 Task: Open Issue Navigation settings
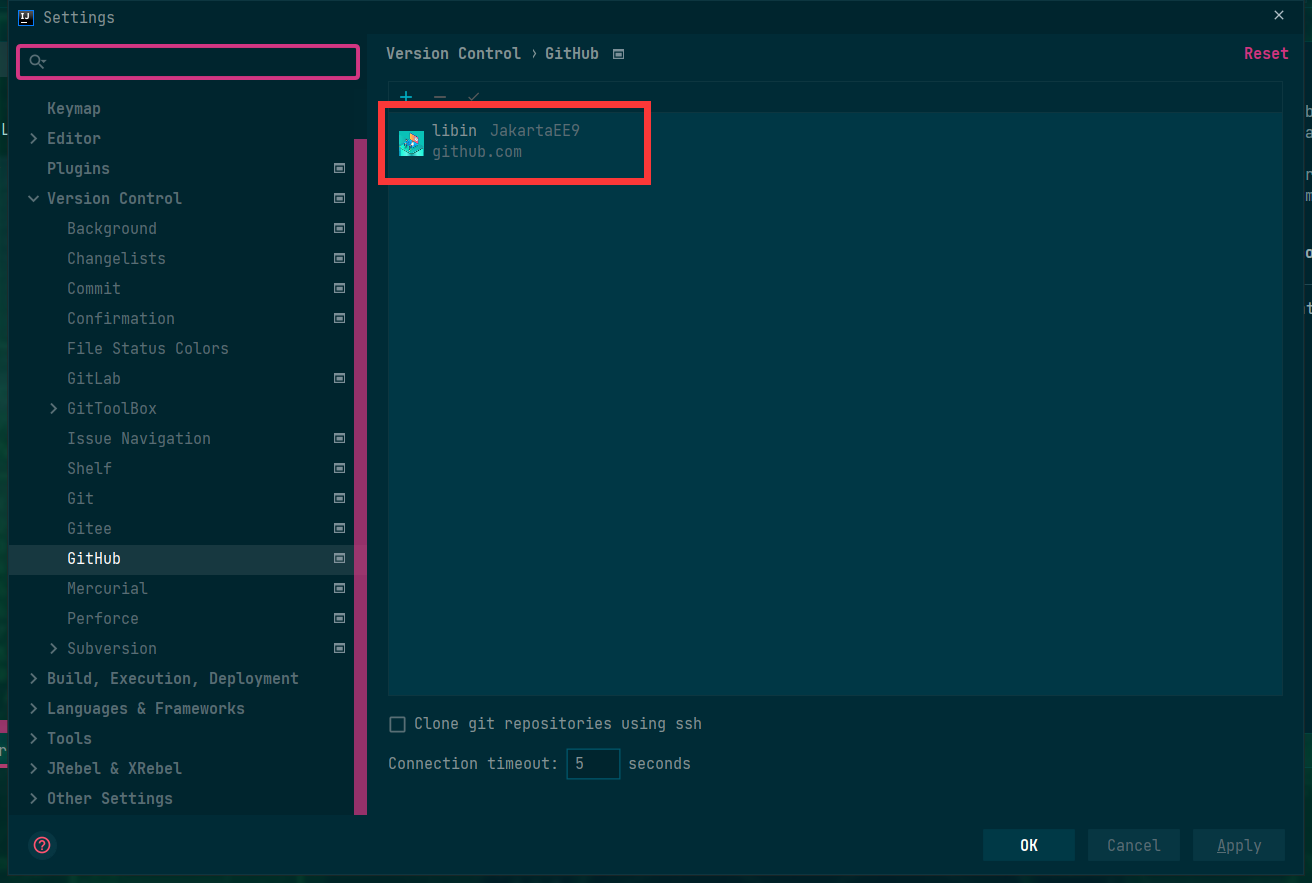pyautogui.click(x=139, y=438)
